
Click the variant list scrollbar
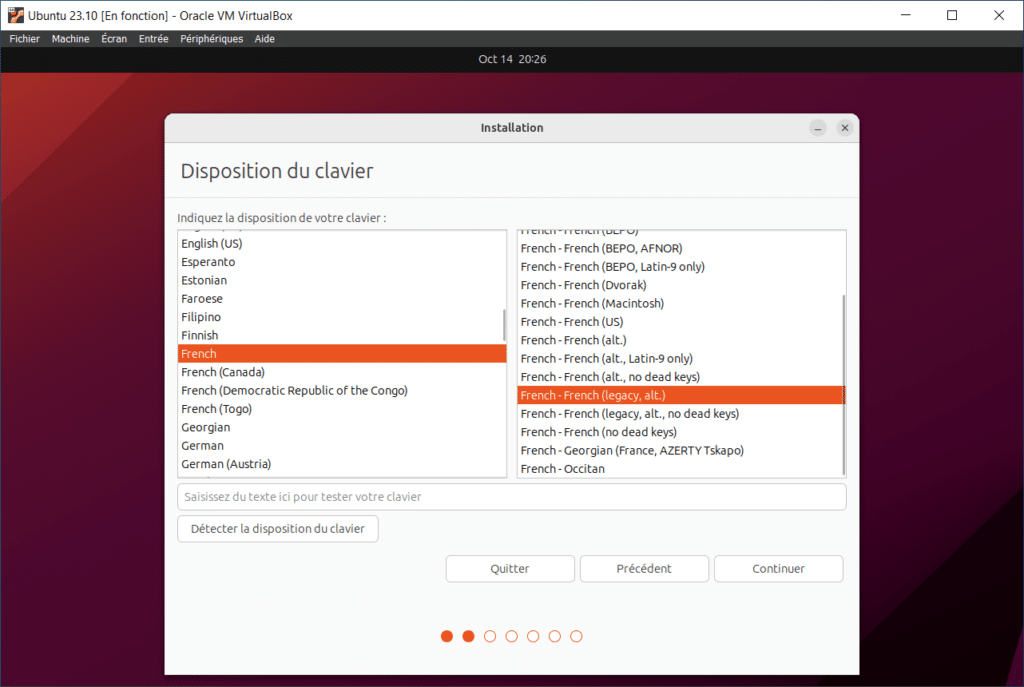pos(844,385)
